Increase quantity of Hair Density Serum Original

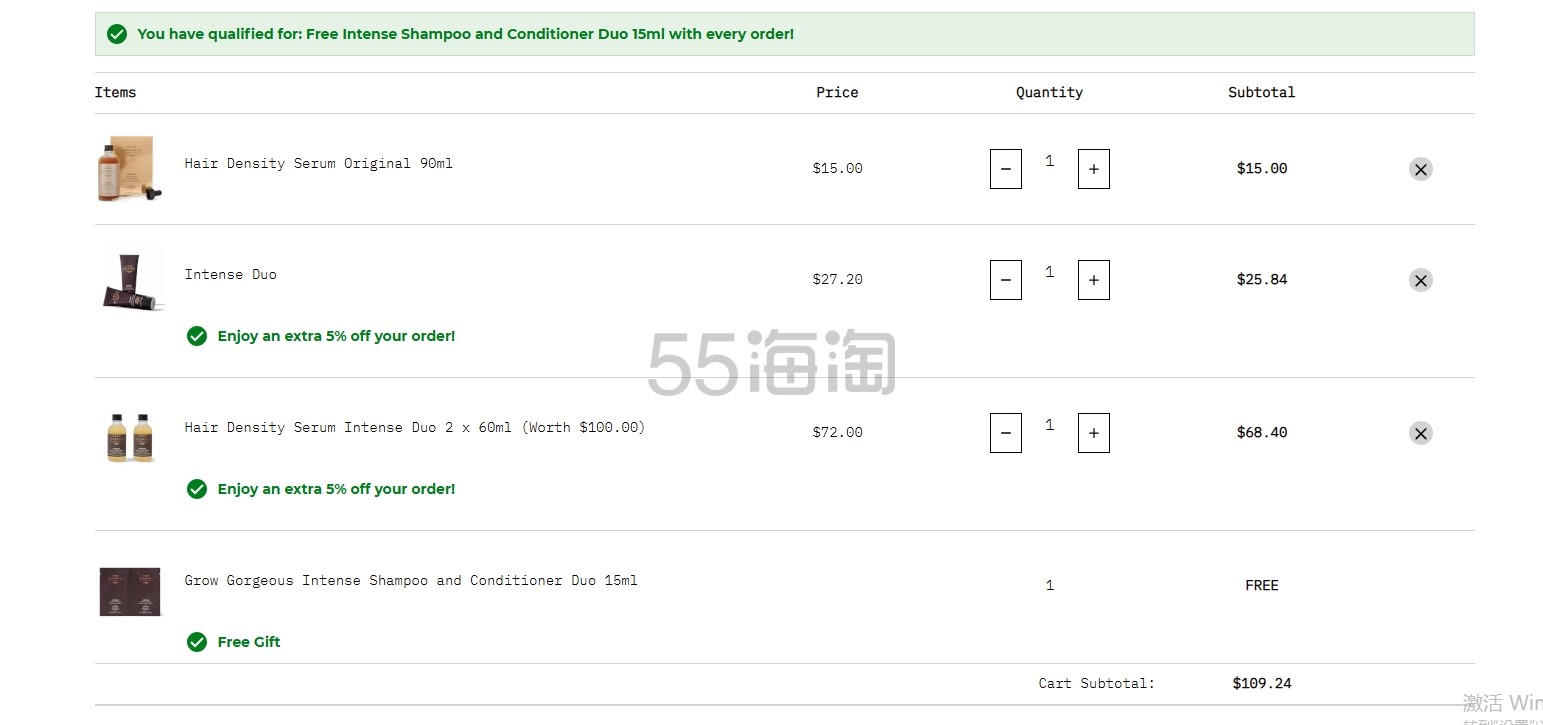(1093, 169)
